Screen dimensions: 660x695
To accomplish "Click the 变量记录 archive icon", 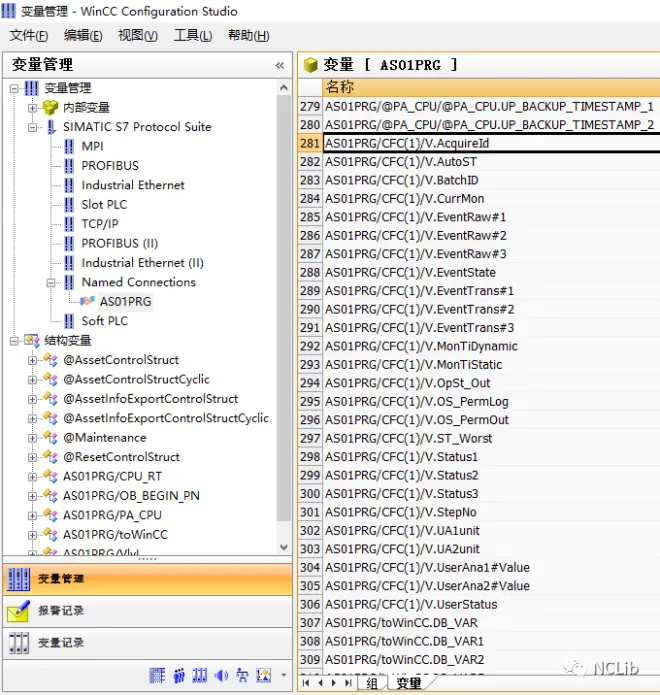I will click(19, 643).
